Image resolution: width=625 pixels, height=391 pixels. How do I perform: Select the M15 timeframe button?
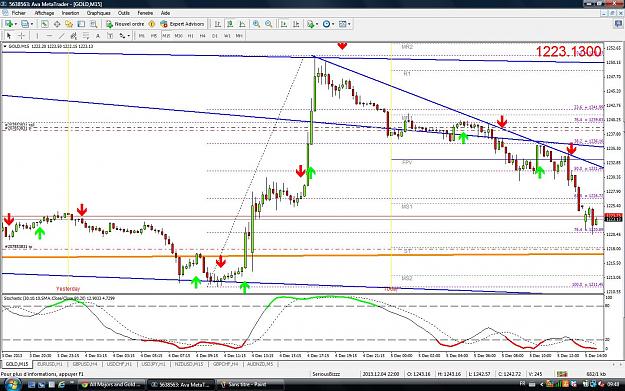[166, 36]
